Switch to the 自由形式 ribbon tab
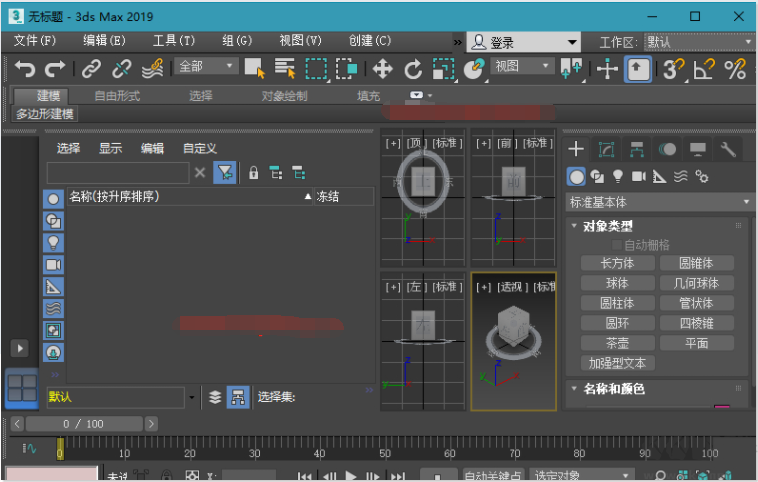This screenshot has width=758, height=482. tap(117, 96)
